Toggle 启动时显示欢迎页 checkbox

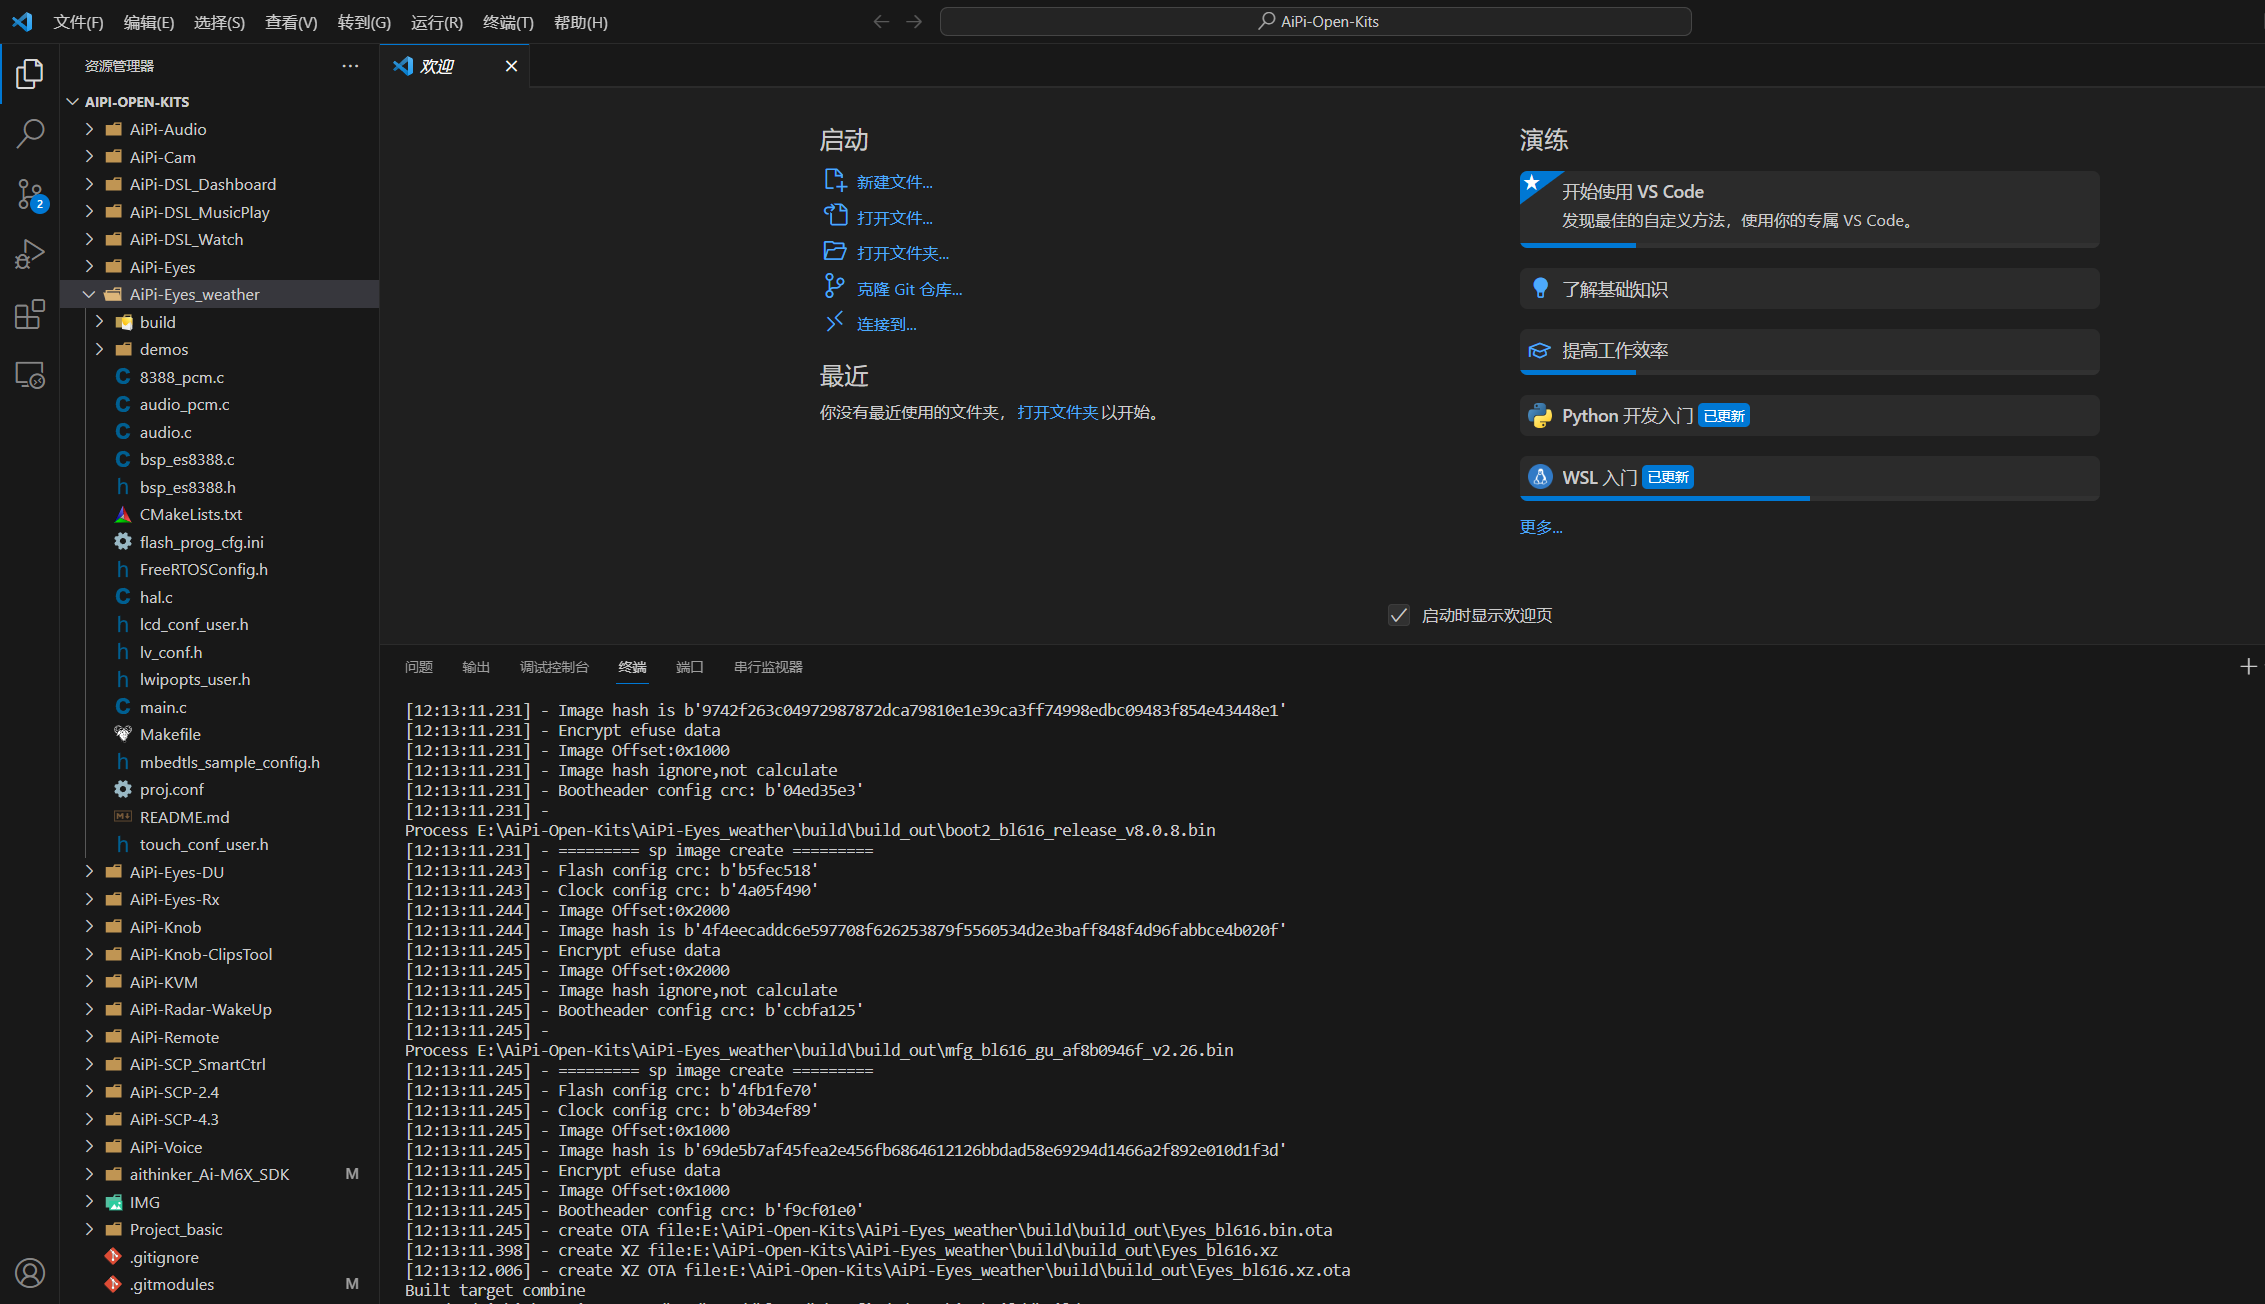(x=1399, y=615)
